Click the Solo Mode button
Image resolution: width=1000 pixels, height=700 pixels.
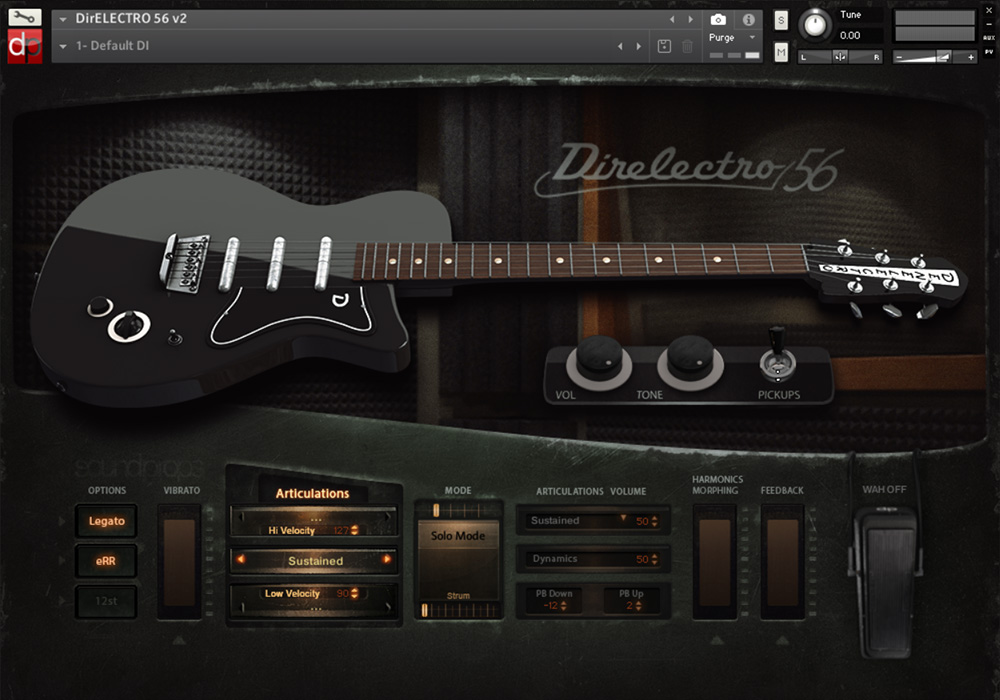pos(458,536)
